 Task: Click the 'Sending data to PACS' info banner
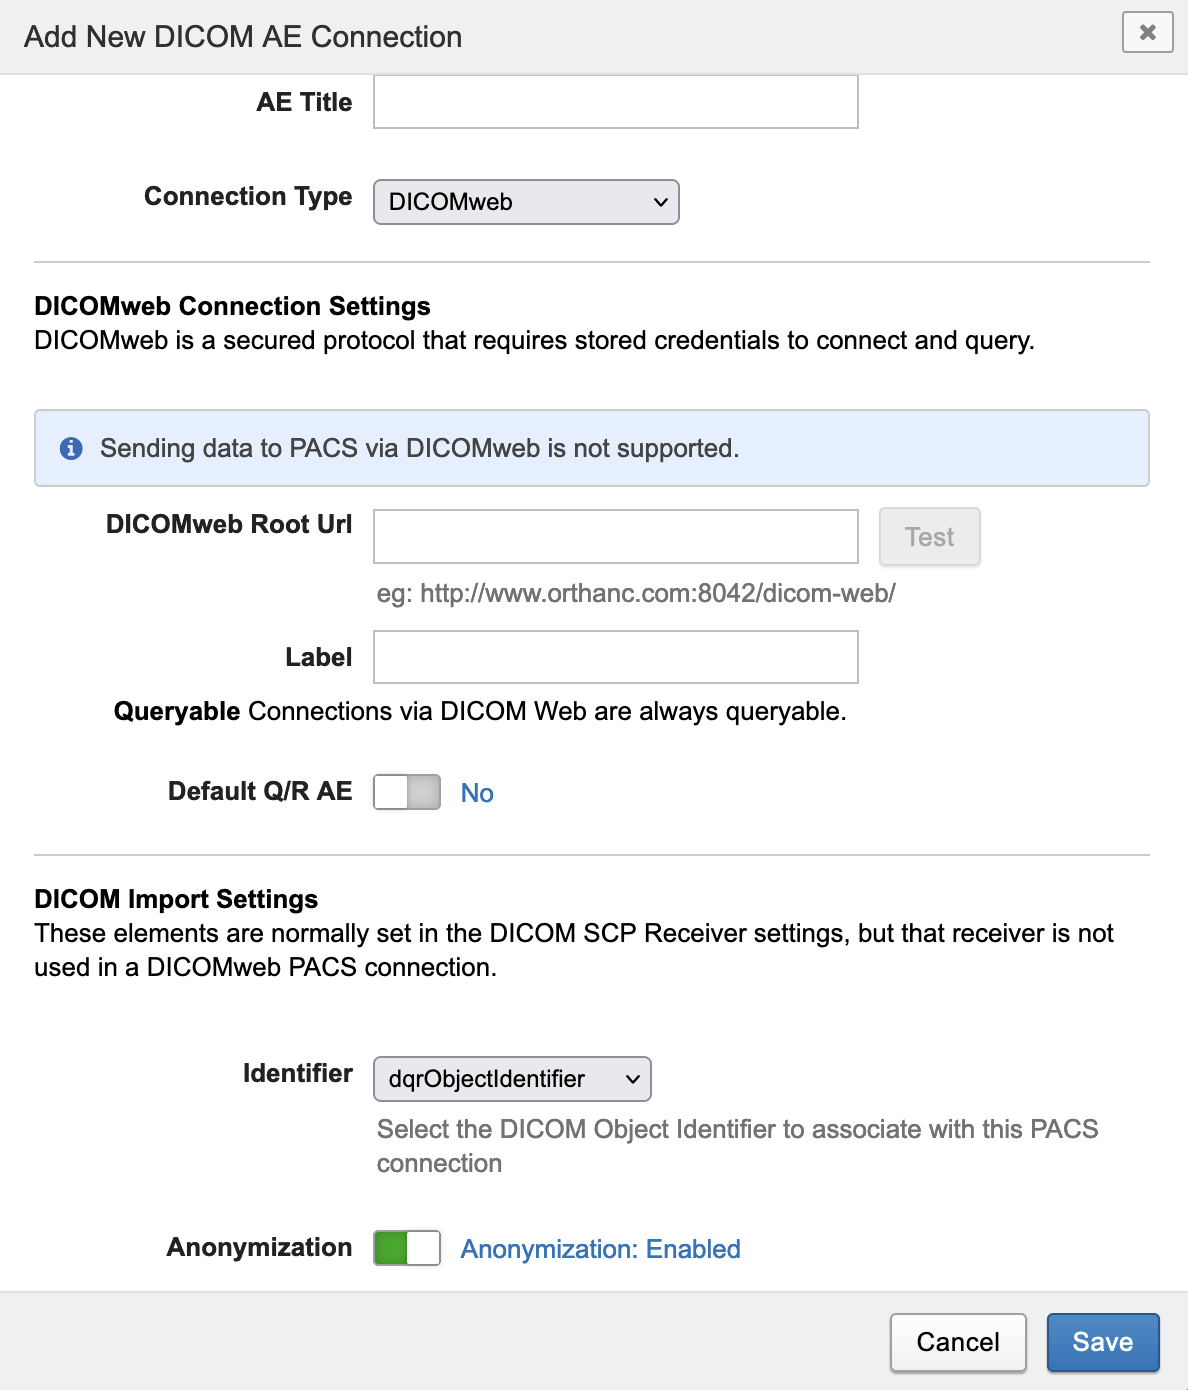click(591, 448)
